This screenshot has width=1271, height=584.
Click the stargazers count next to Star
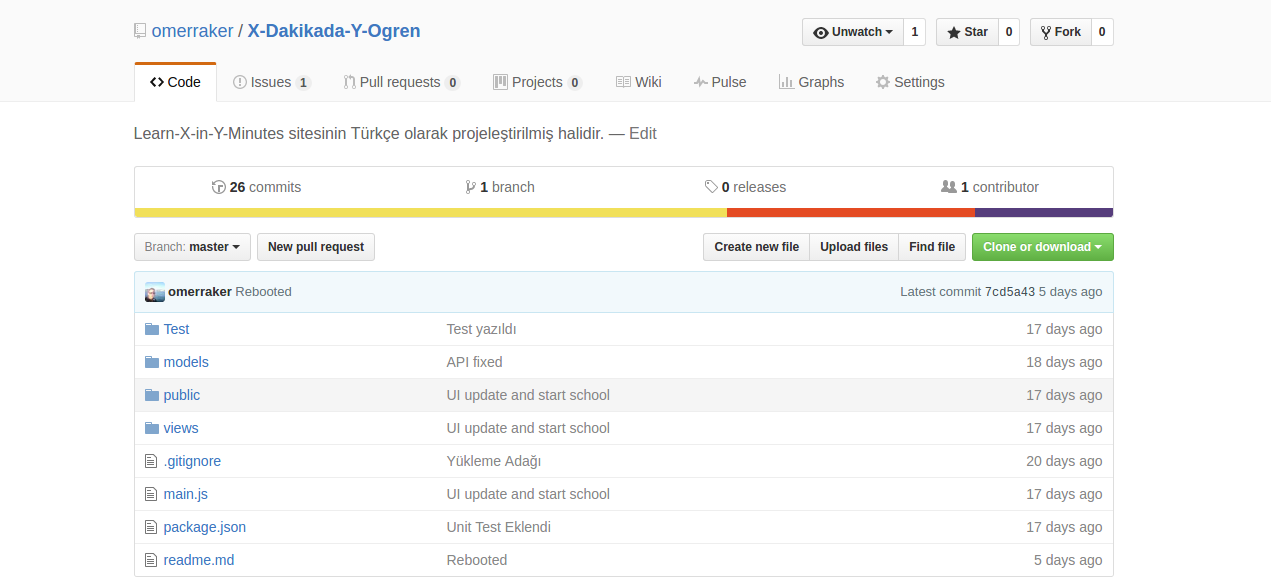[1008, 32]
